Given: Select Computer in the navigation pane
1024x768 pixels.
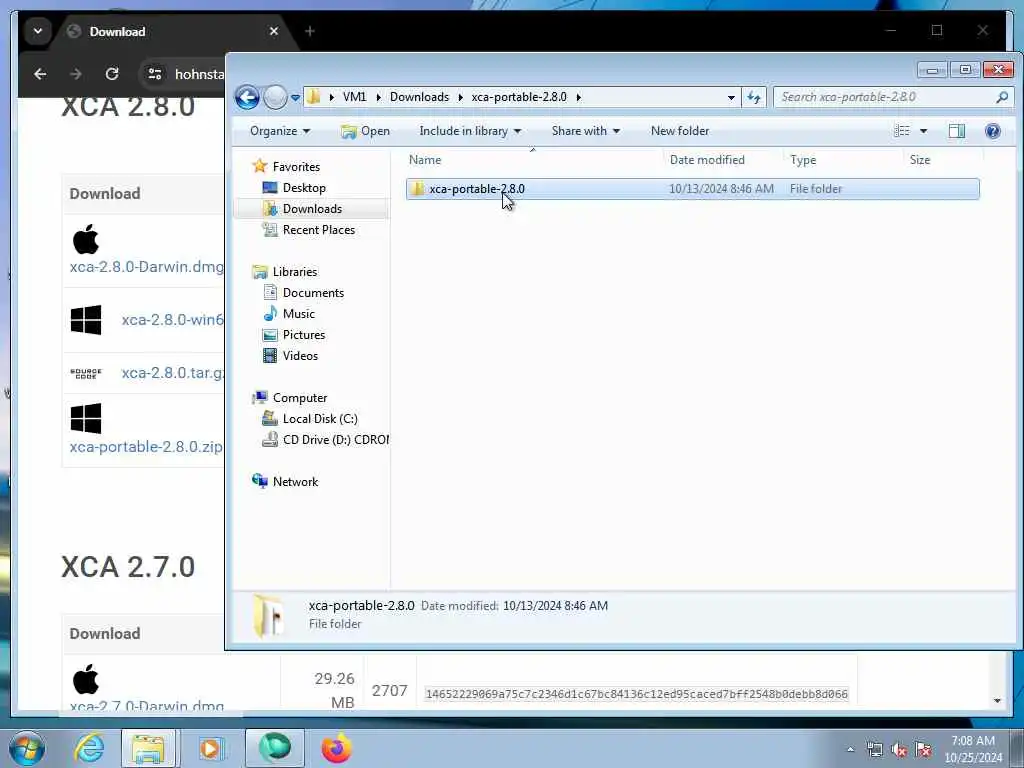Looking at the screenshot, I should [x=300, y=398].
